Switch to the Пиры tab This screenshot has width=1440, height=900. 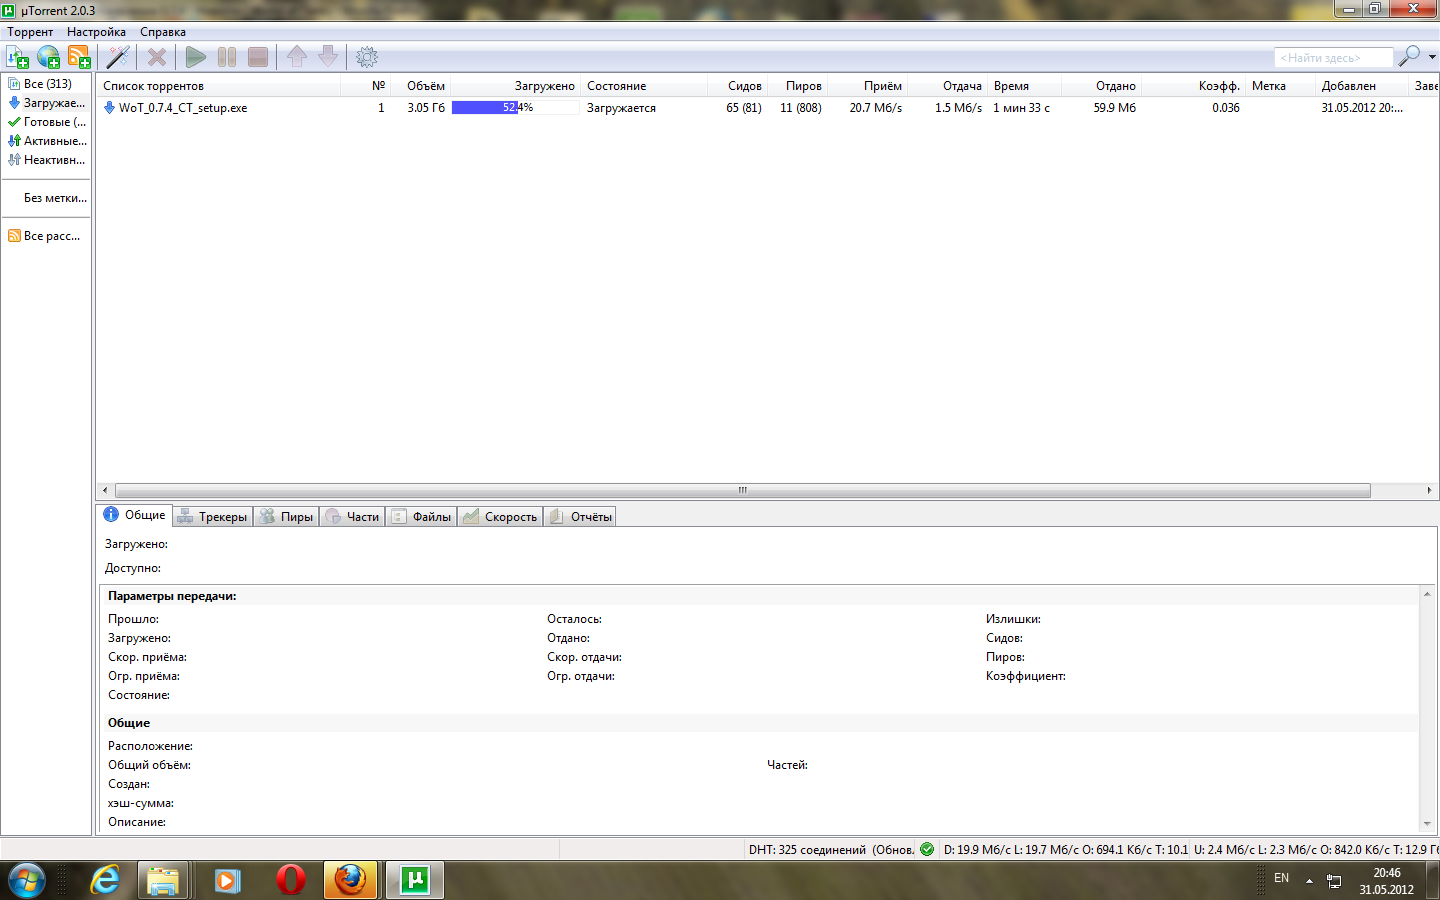tap(287, 517)
